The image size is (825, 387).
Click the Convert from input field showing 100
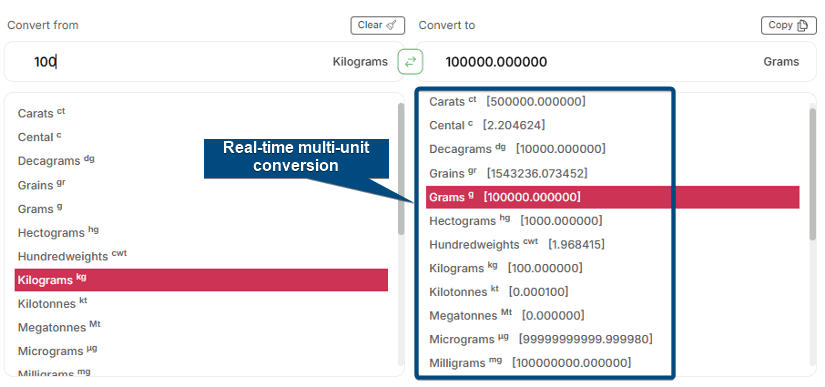point(204,62)
